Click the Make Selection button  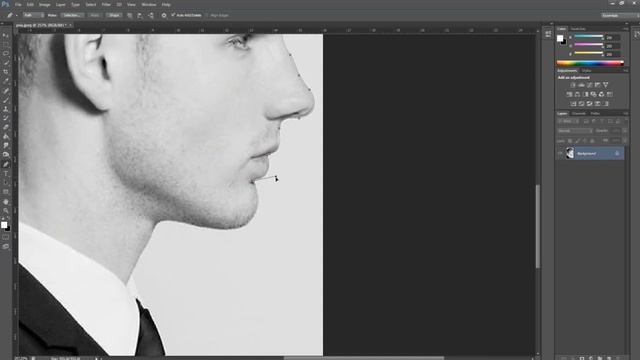[73, 15]
